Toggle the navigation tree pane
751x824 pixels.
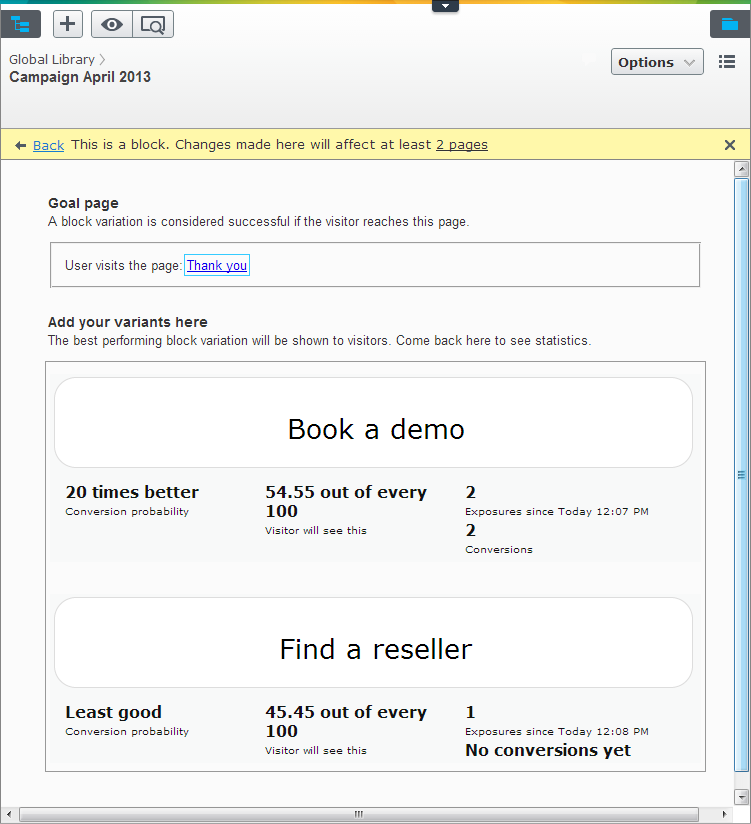[20, 24]
